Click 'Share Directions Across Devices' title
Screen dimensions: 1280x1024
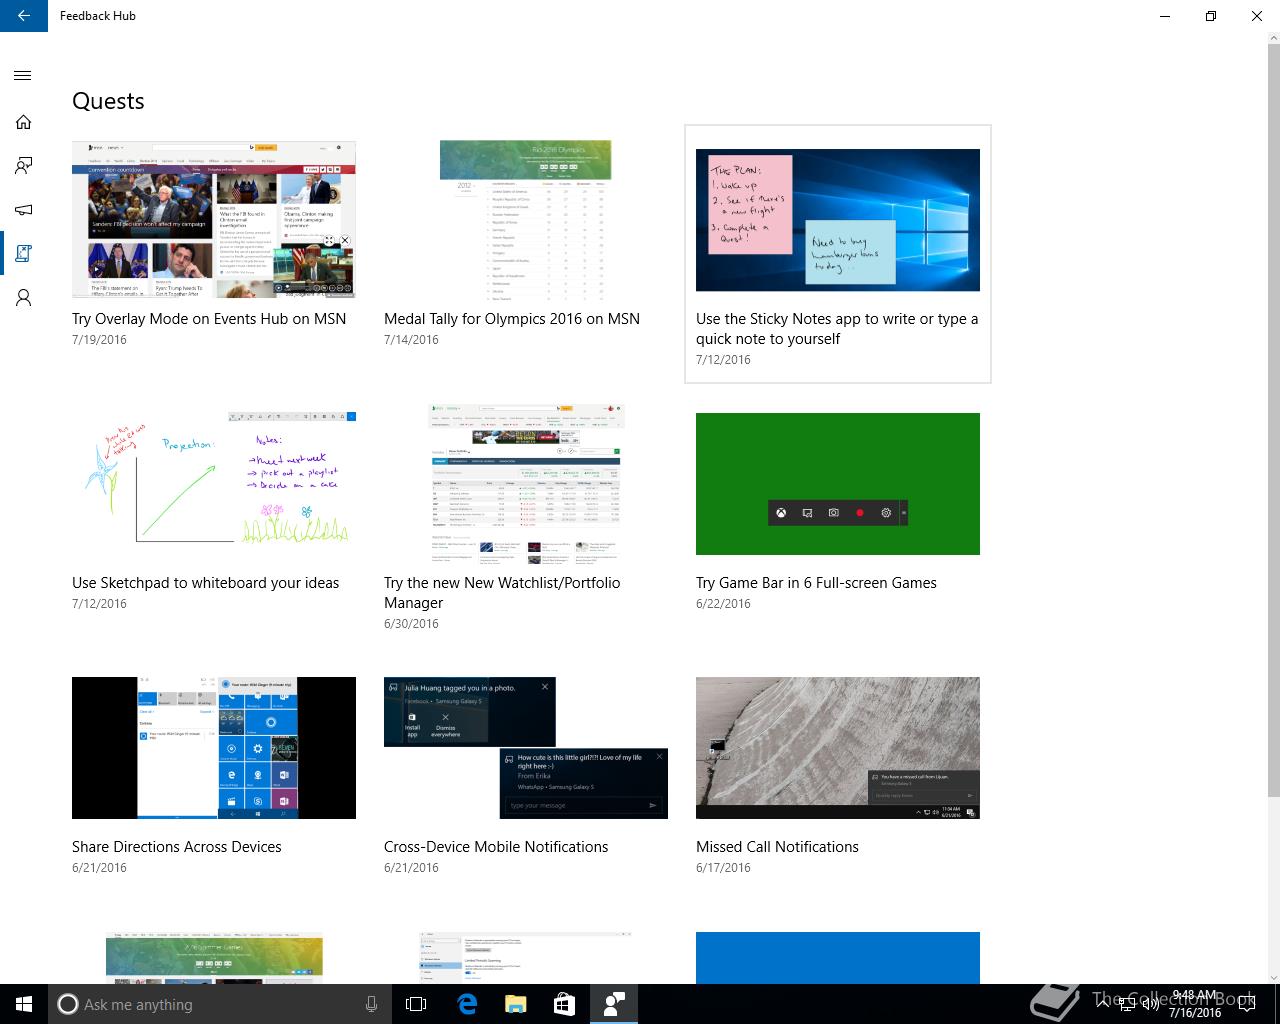pos(177,847)
